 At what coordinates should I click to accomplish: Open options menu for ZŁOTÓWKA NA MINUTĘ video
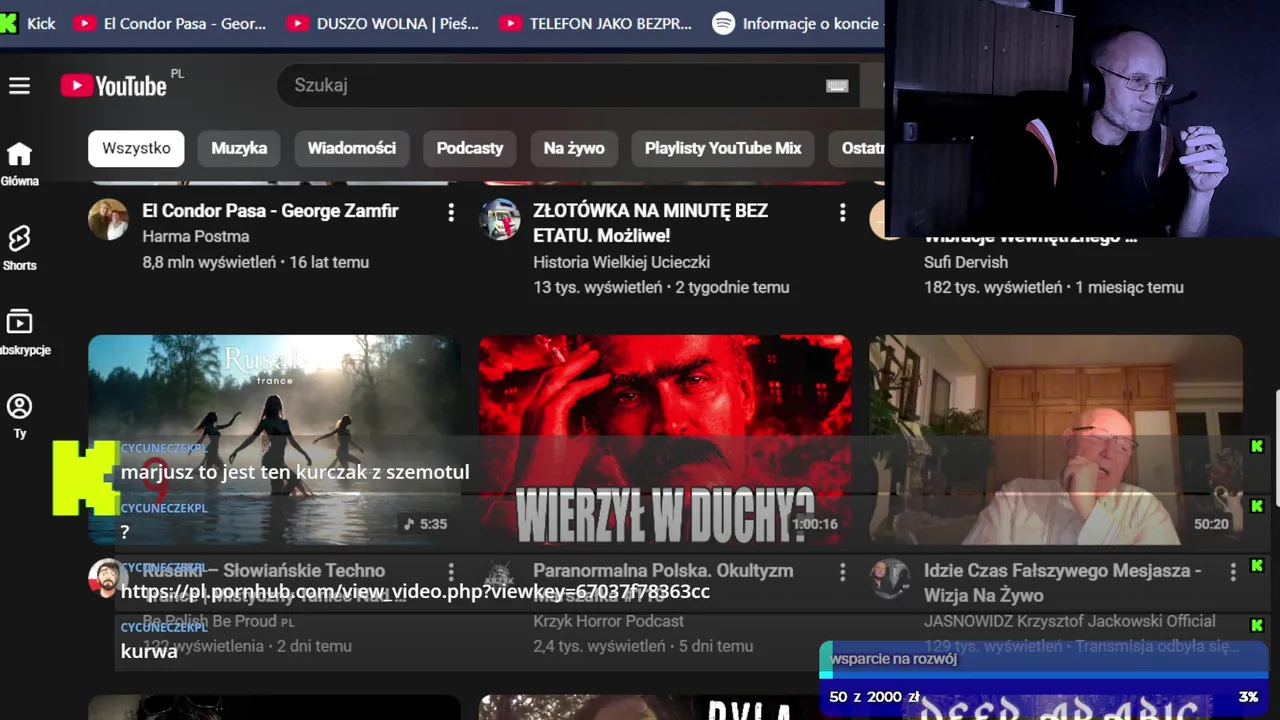coord(842,212)
